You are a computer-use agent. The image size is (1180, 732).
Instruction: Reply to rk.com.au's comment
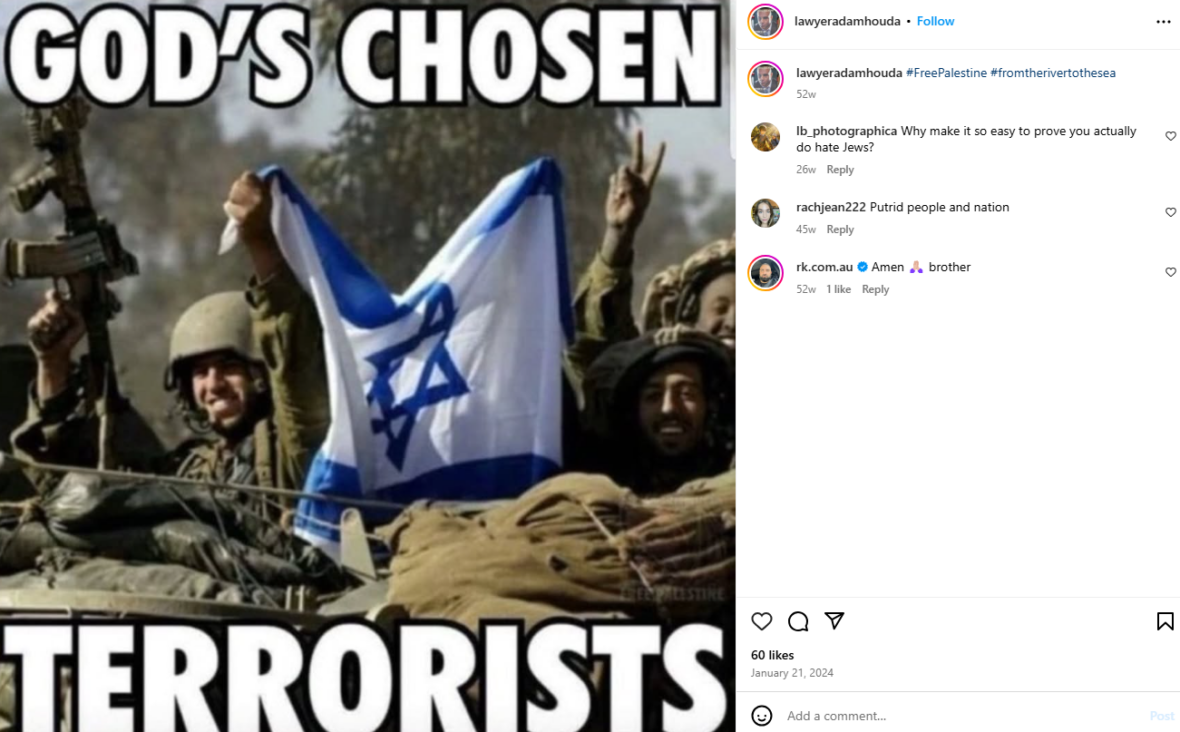875,289
